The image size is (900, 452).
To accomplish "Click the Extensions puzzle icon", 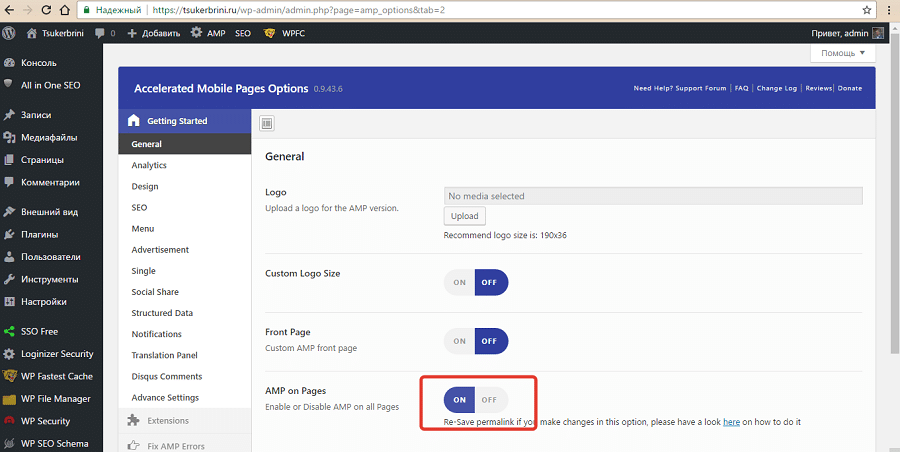I will 133,420.
